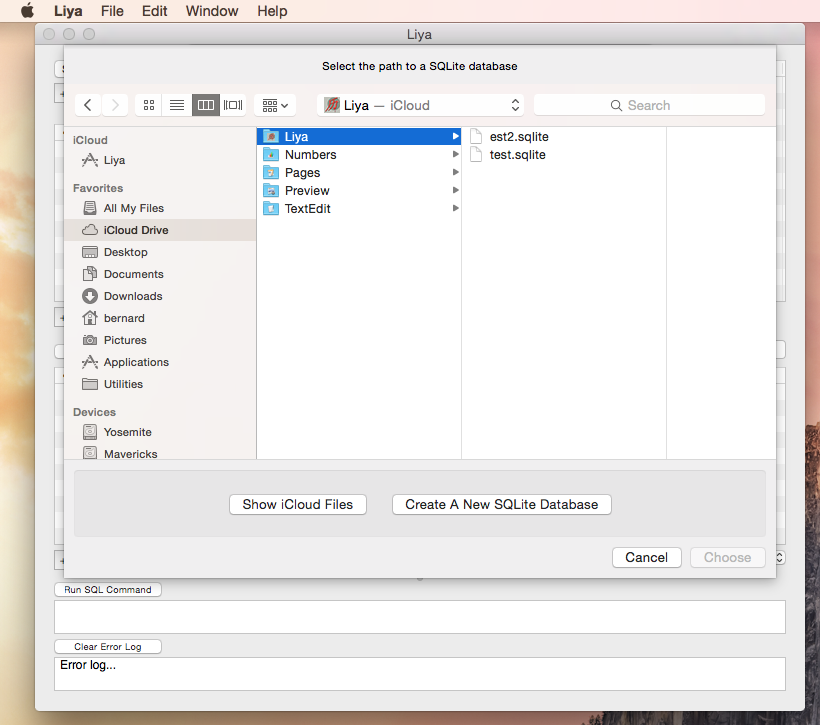
Task: Switch to list view in the file browser
Action: click(x=177, y=104)
